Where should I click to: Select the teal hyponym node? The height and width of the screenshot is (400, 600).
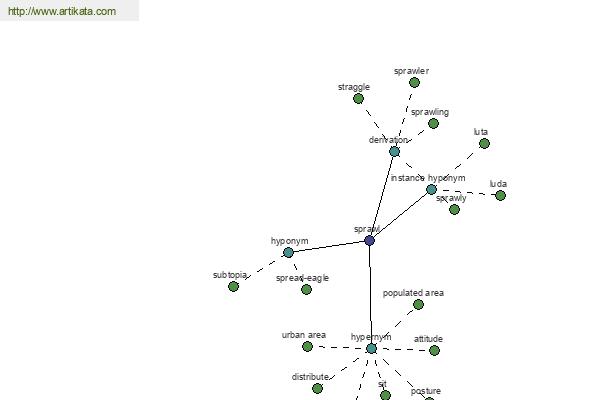click(x=289, y=252)
